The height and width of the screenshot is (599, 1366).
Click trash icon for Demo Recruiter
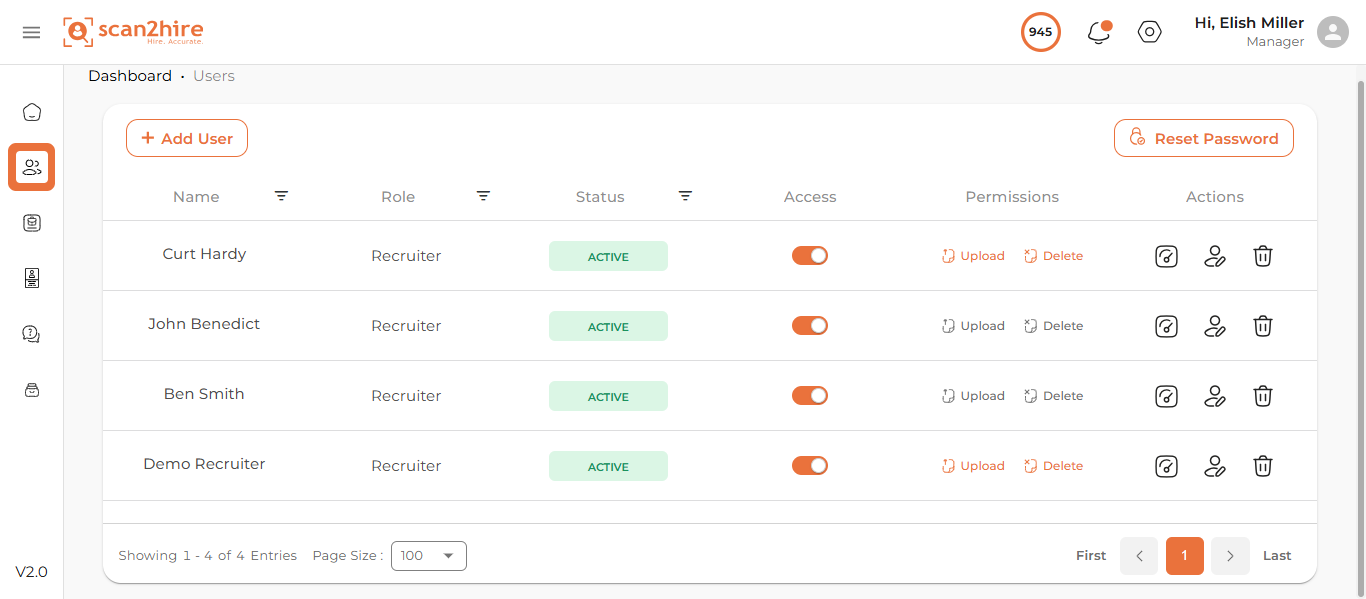click(1263, 466)
